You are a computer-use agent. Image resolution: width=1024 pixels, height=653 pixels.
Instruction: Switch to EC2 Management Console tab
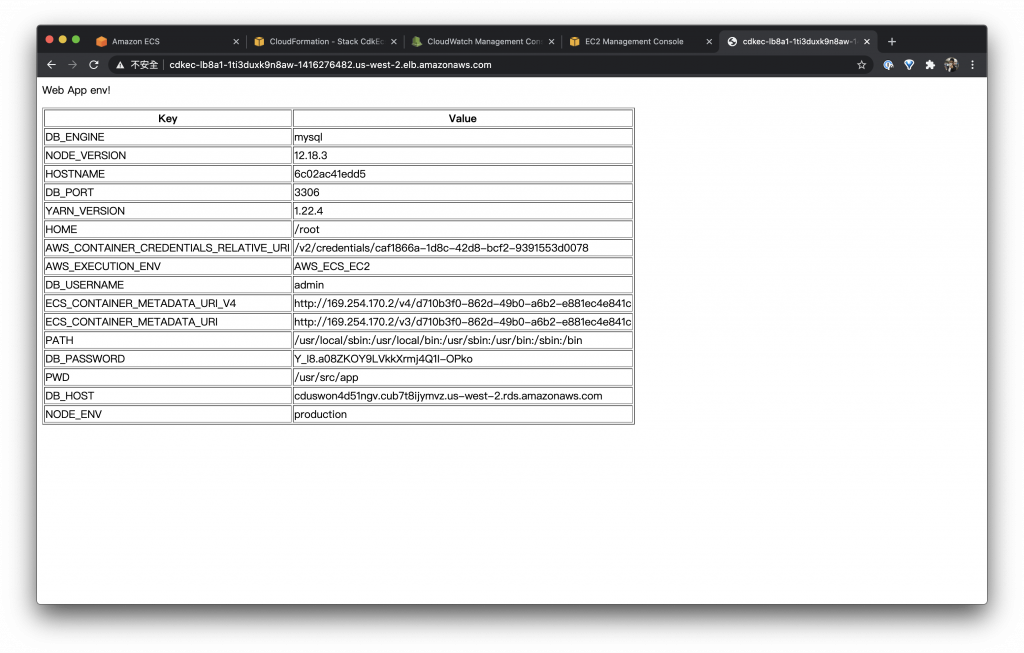point(641,41)
